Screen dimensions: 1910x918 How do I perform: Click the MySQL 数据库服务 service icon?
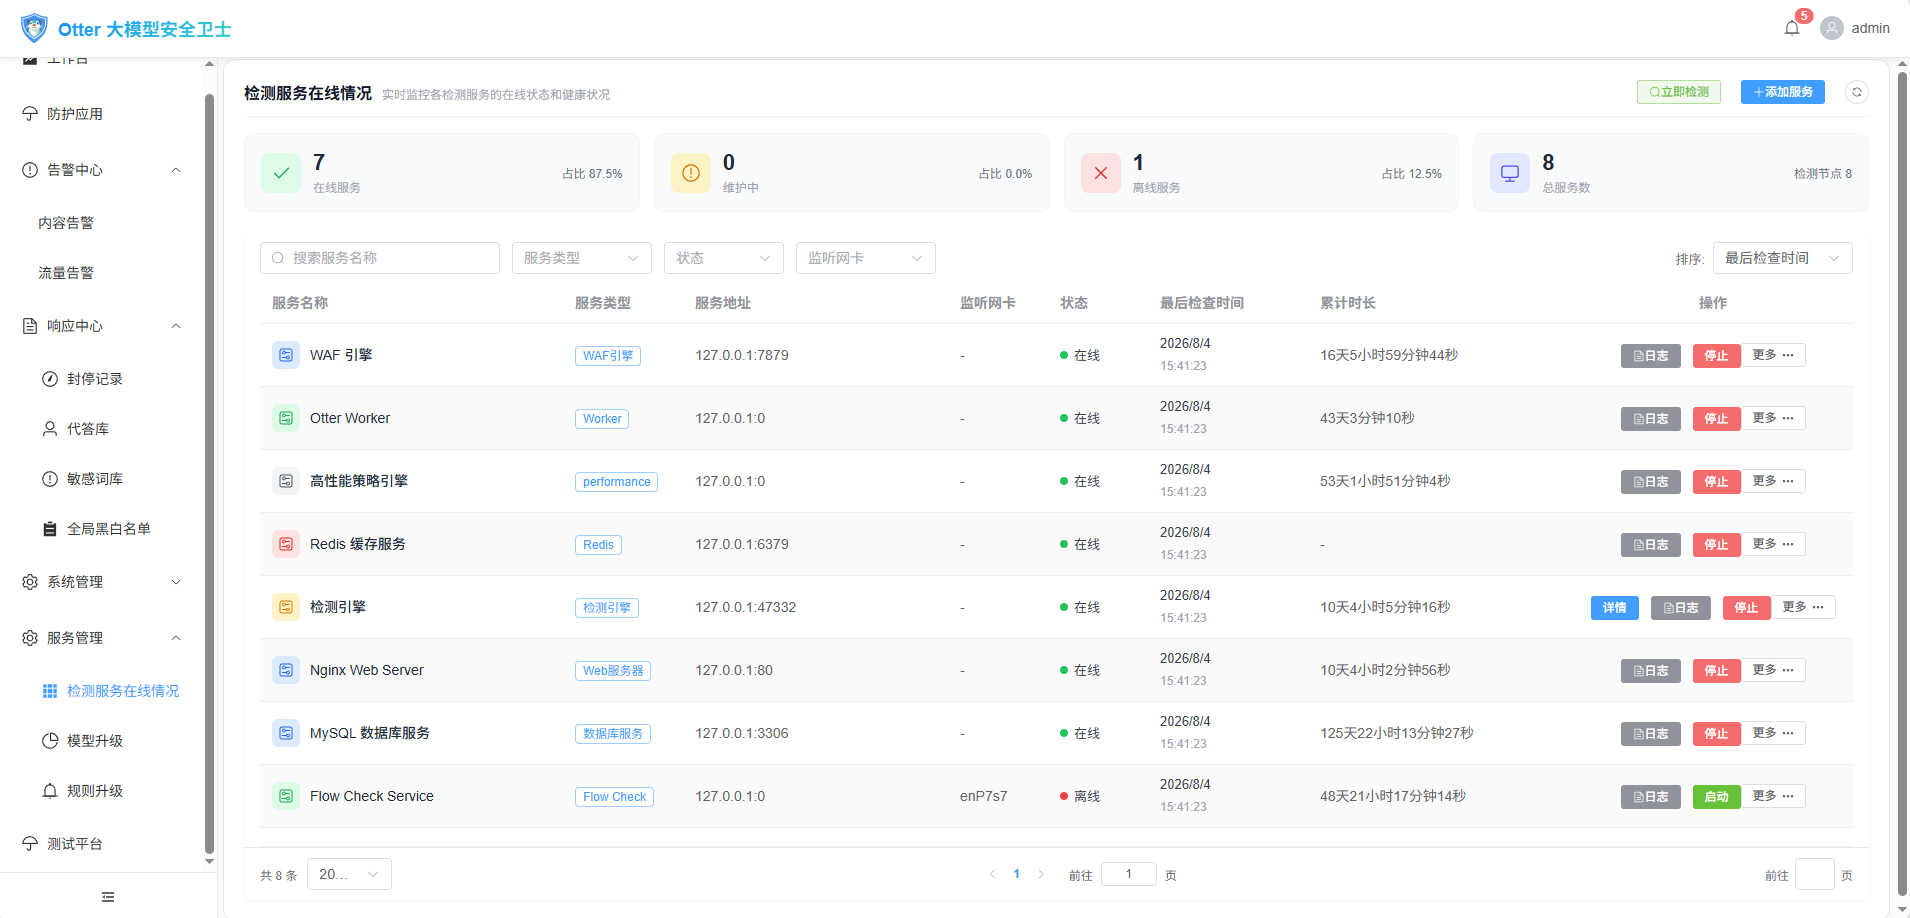286,733
